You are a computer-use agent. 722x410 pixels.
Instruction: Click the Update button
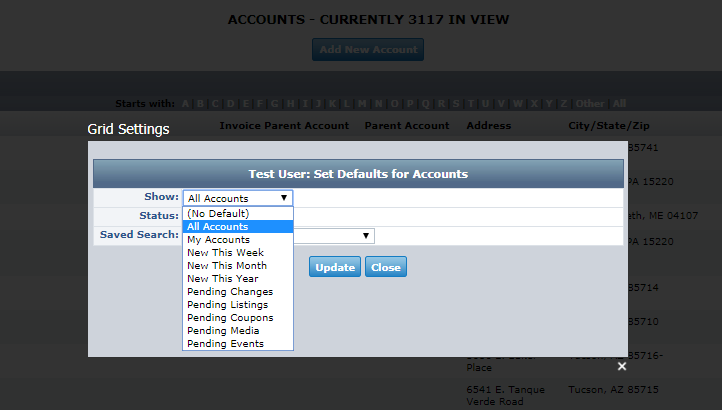[x=335, y=267]
